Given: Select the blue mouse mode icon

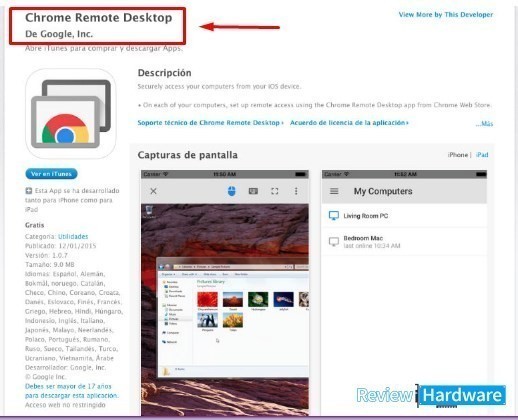Looking at the screenshot, I should click(x=232, y=191).
